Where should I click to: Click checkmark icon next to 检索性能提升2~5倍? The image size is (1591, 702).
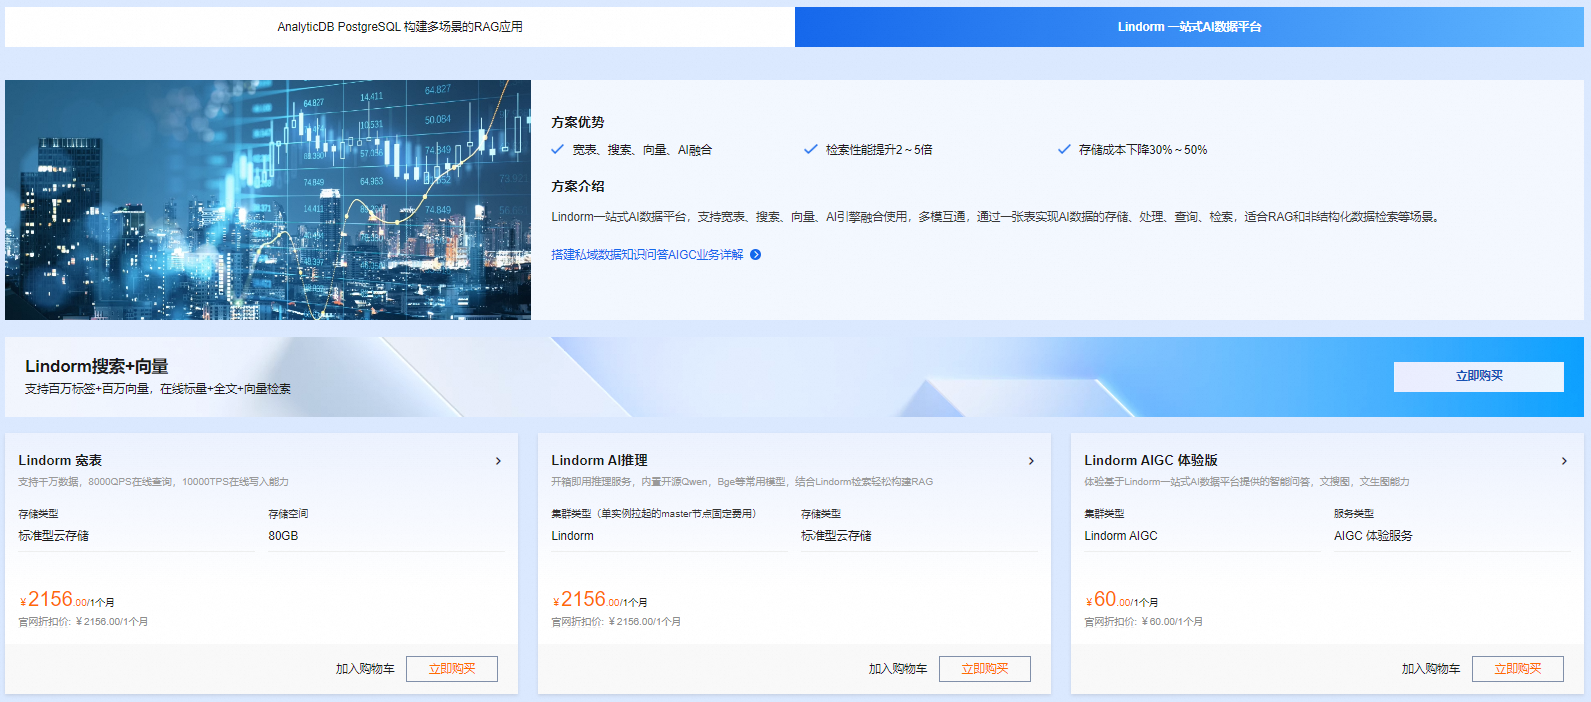[811, 149]
